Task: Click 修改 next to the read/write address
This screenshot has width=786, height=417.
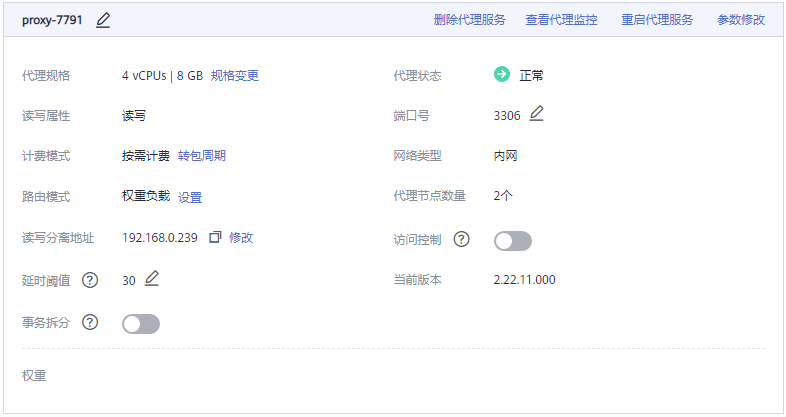Action: coord(241,238)
